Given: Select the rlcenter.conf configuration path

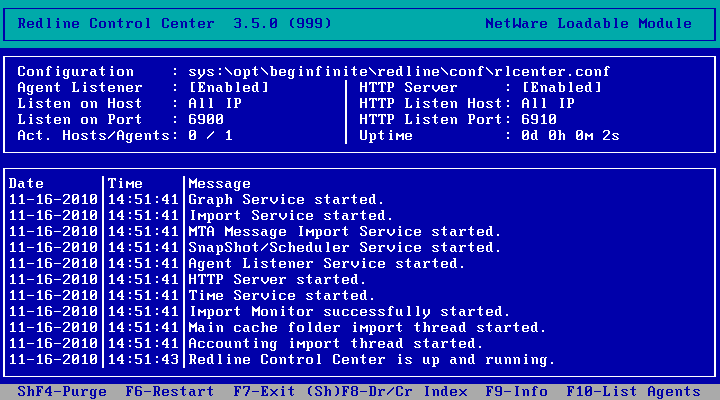Looking at the screenshot, I should 399,72.
